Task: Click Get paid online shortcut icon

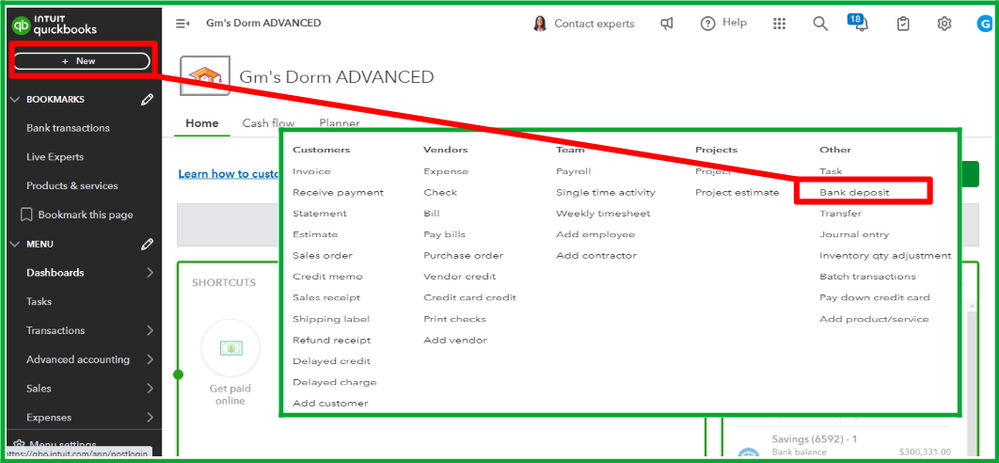Action: click(x=230, y=348)
